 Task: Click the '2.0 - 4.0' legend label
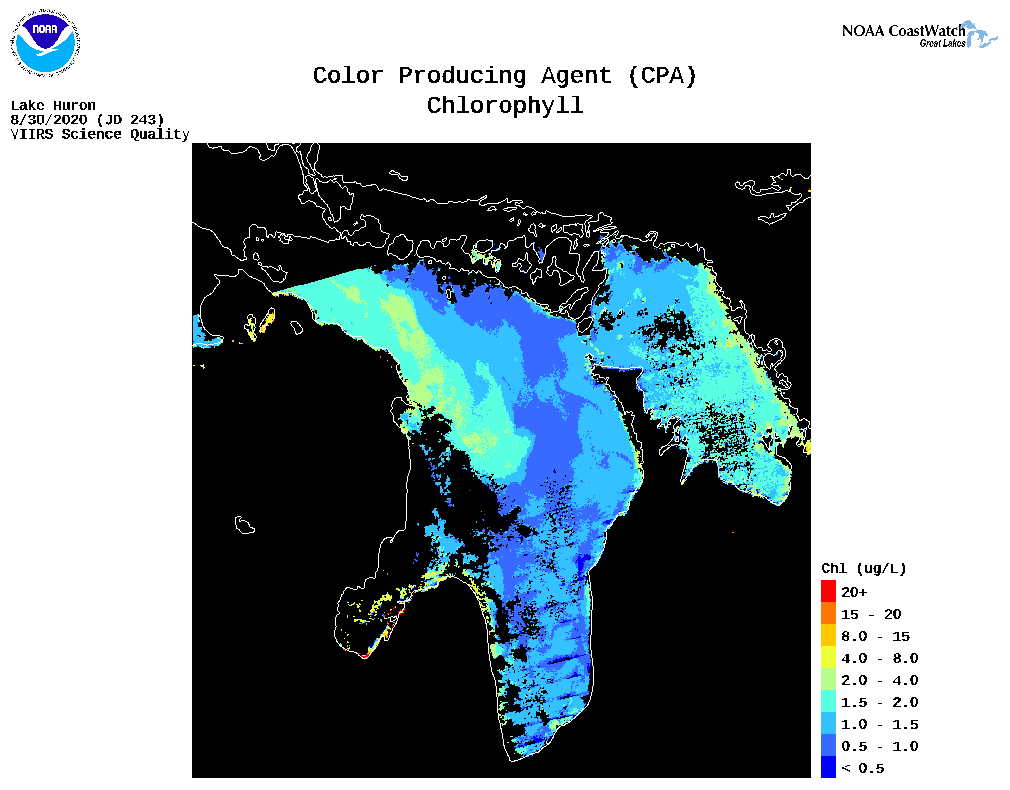[880, 680]
